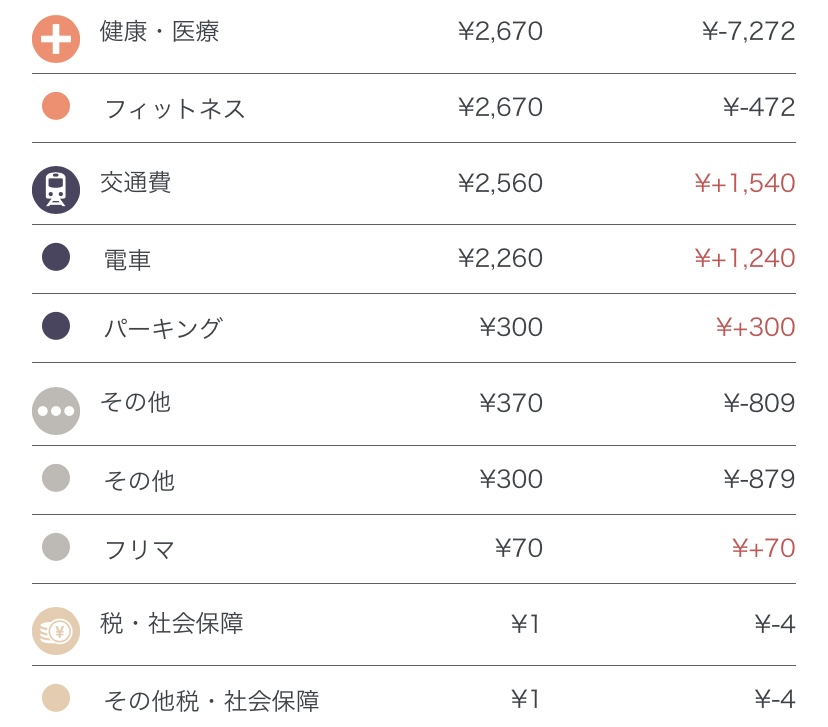Click the gray dot beside フリマ

click(x=56, y=547)
